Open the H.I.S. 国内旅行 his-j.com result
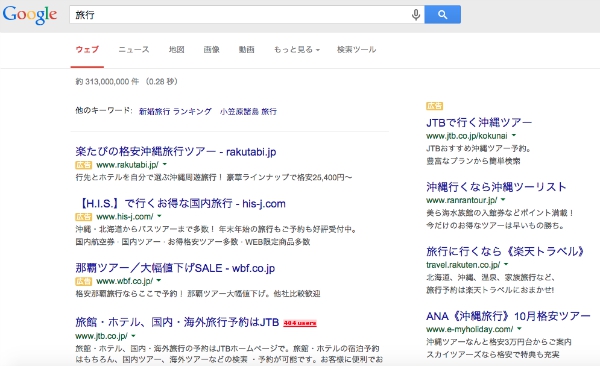The height and width of the screenshot is (366, 600). click(181, 203)
